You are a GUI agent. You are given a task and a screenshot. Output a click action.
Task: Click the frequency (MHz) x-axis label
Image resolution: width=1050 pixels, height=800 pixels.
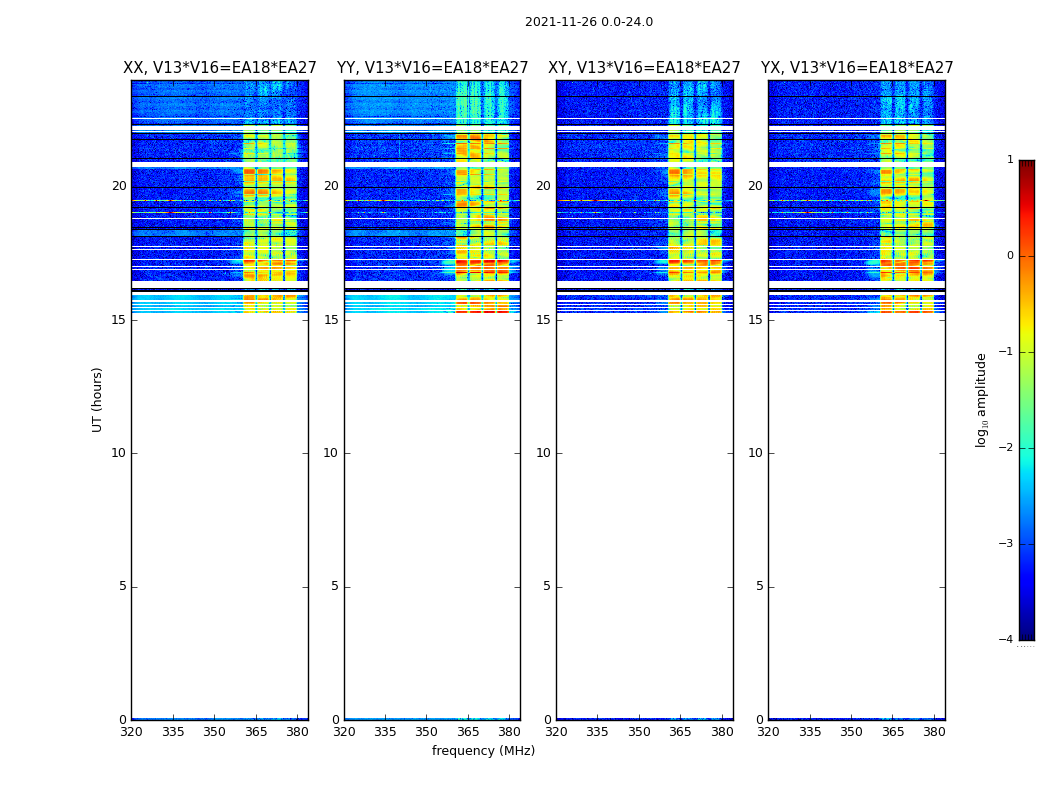pyautogui.click(x=483, y=751)
